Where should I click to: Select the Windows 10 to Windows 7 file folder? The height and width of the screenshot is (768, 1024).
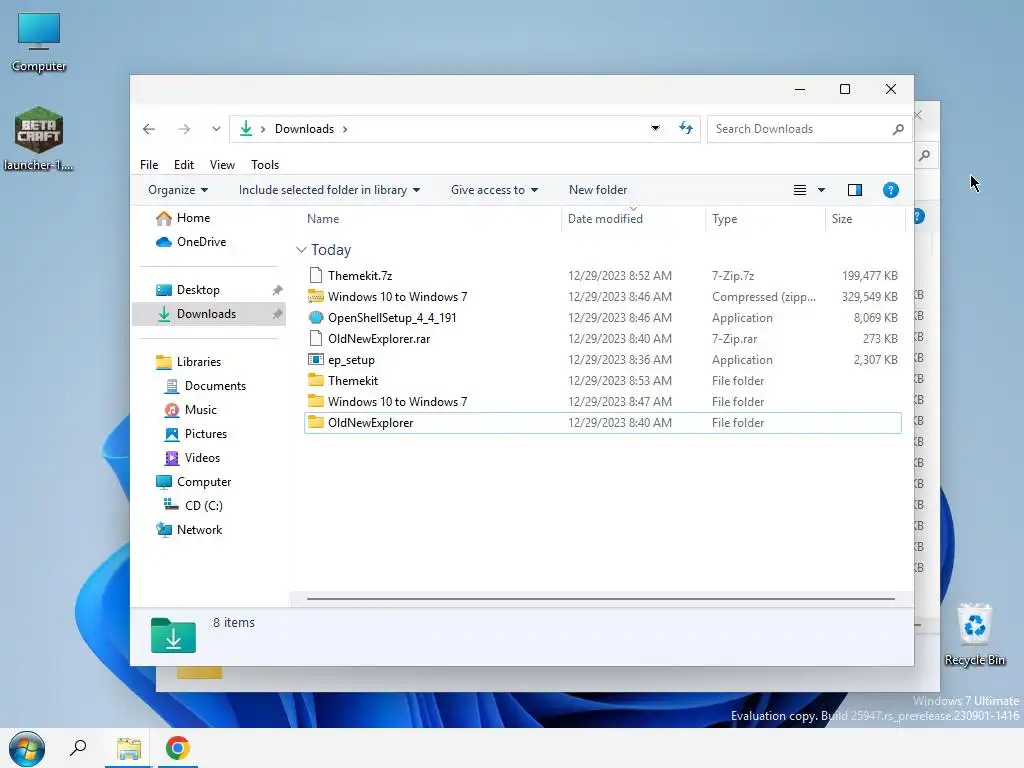[x=603, y=402]
